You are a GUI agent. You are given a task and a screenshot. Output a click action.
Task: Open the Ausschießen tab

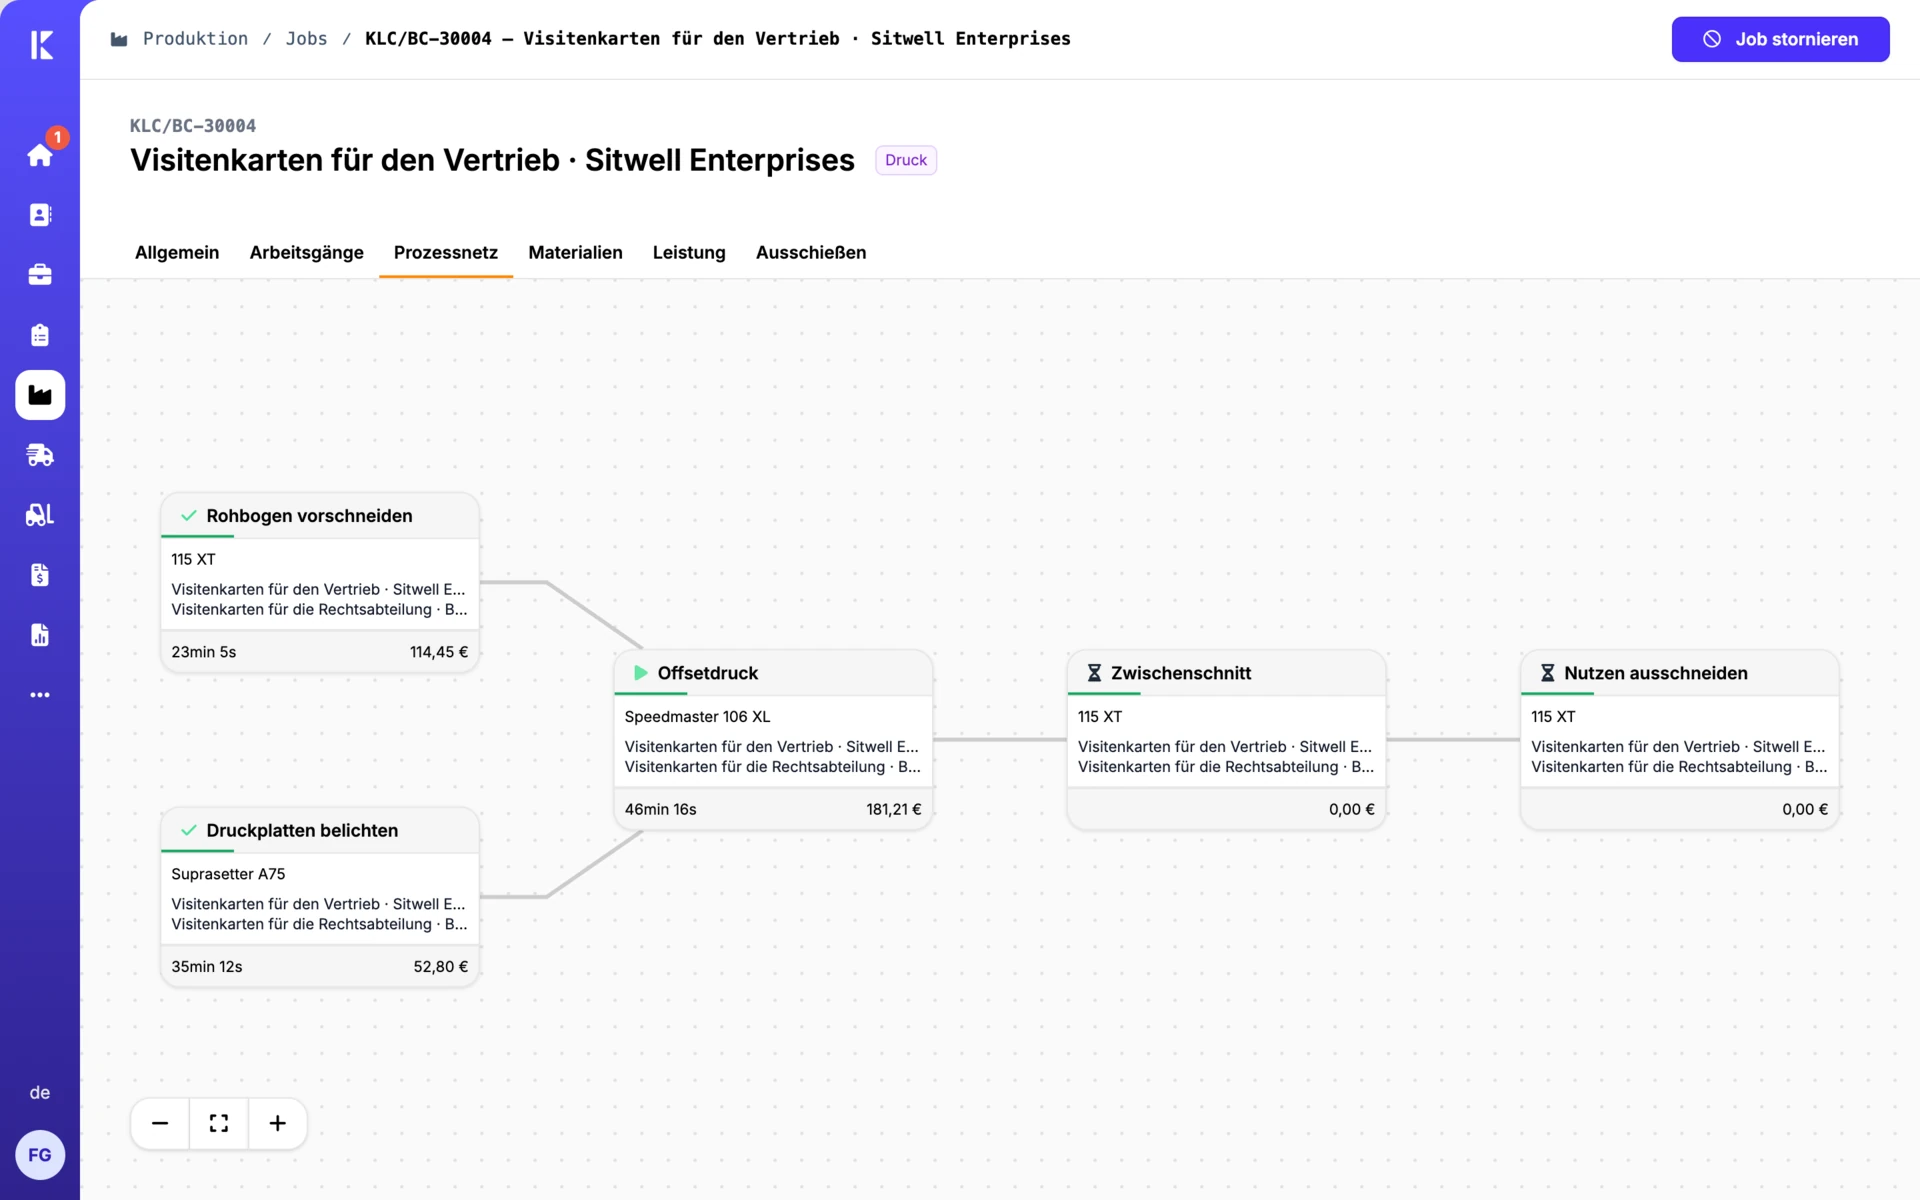click(811, 252)
